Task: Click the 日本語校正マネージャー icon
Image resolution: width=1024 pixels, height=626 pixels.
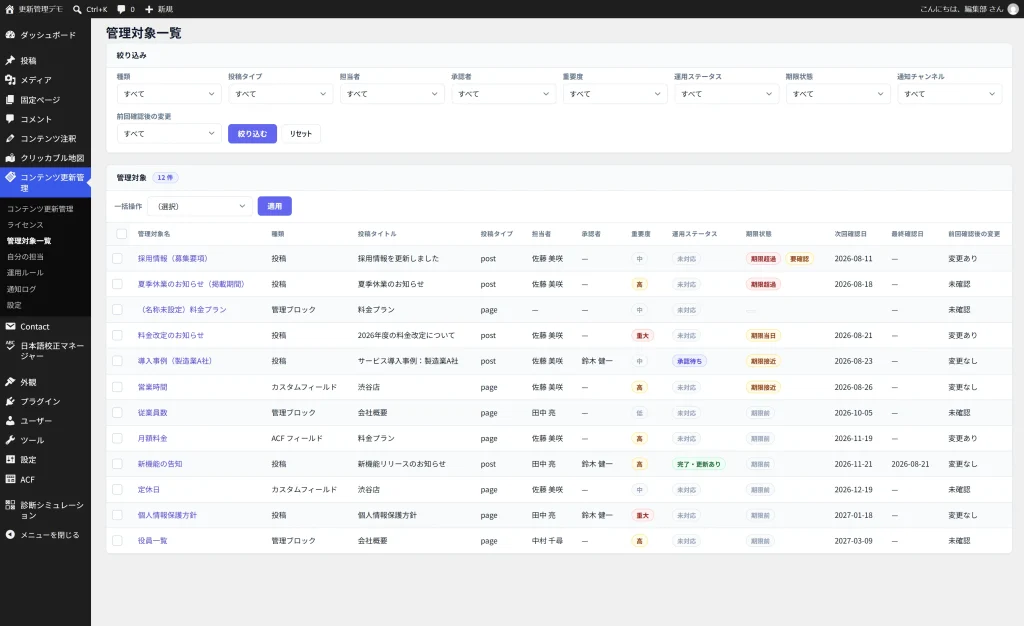Action: pos(10,346)
